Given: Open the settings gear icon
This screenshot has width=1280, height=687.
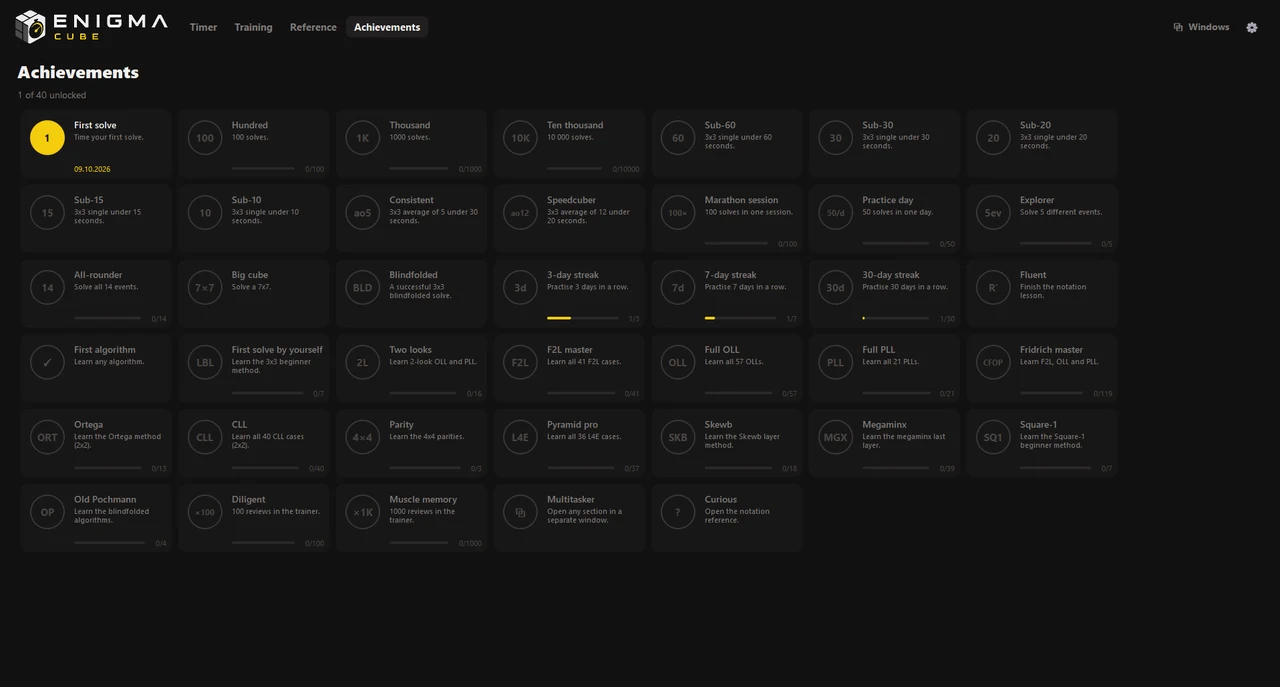Looking at the screenshot, I should [x=1252, y=27].
